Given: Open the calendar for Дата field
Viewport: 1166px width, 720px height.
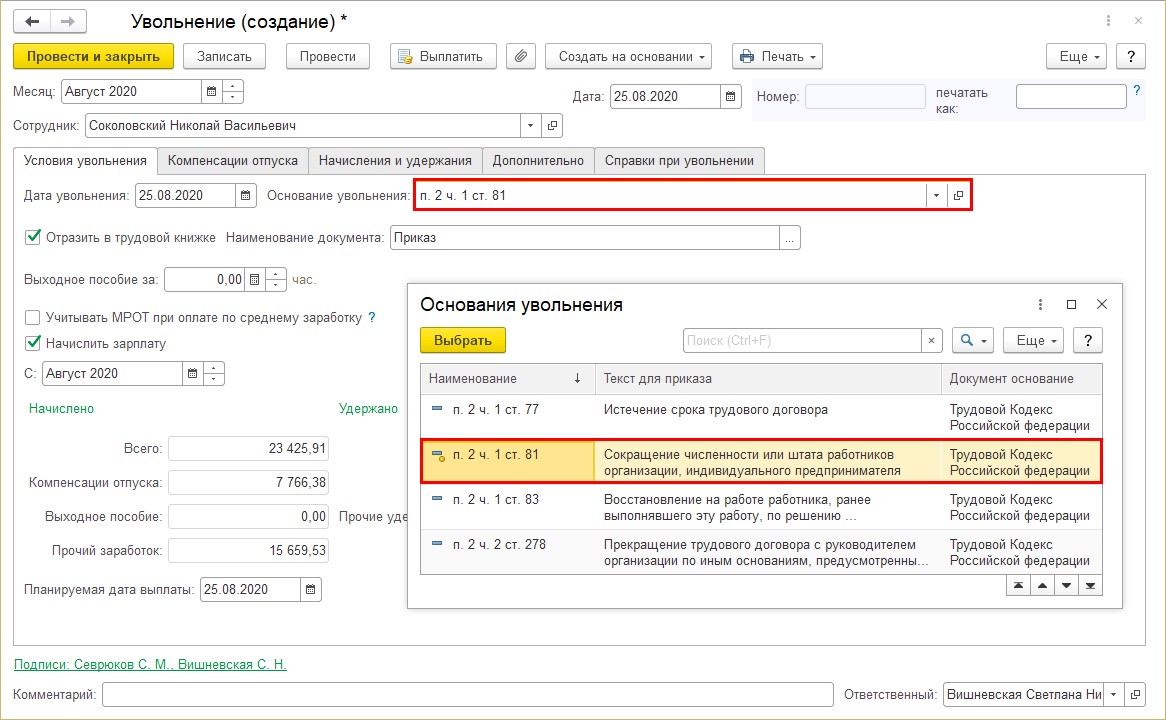Looking at the screenshot, I should [x=730, y=97].
